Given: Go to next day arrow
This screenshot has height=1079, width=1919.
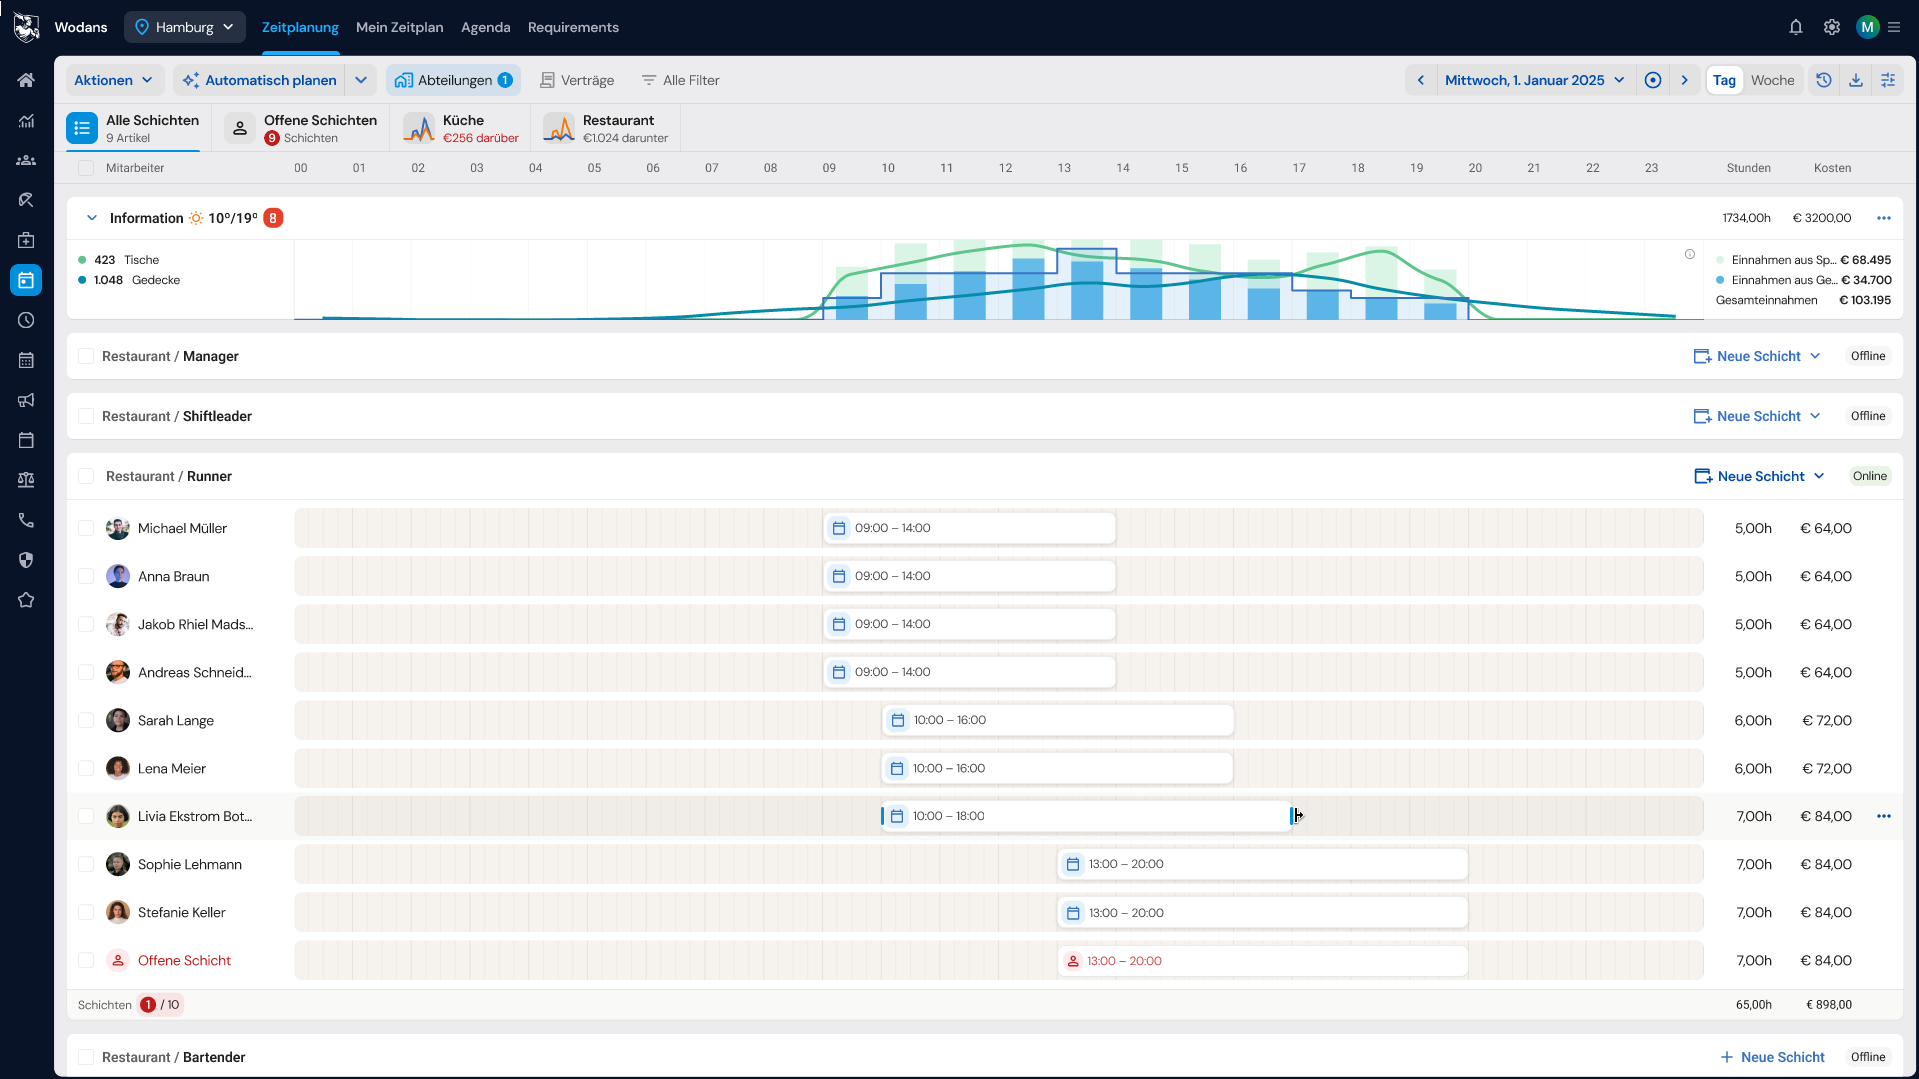Looking at the screenshot, I should click(1685, 80).
